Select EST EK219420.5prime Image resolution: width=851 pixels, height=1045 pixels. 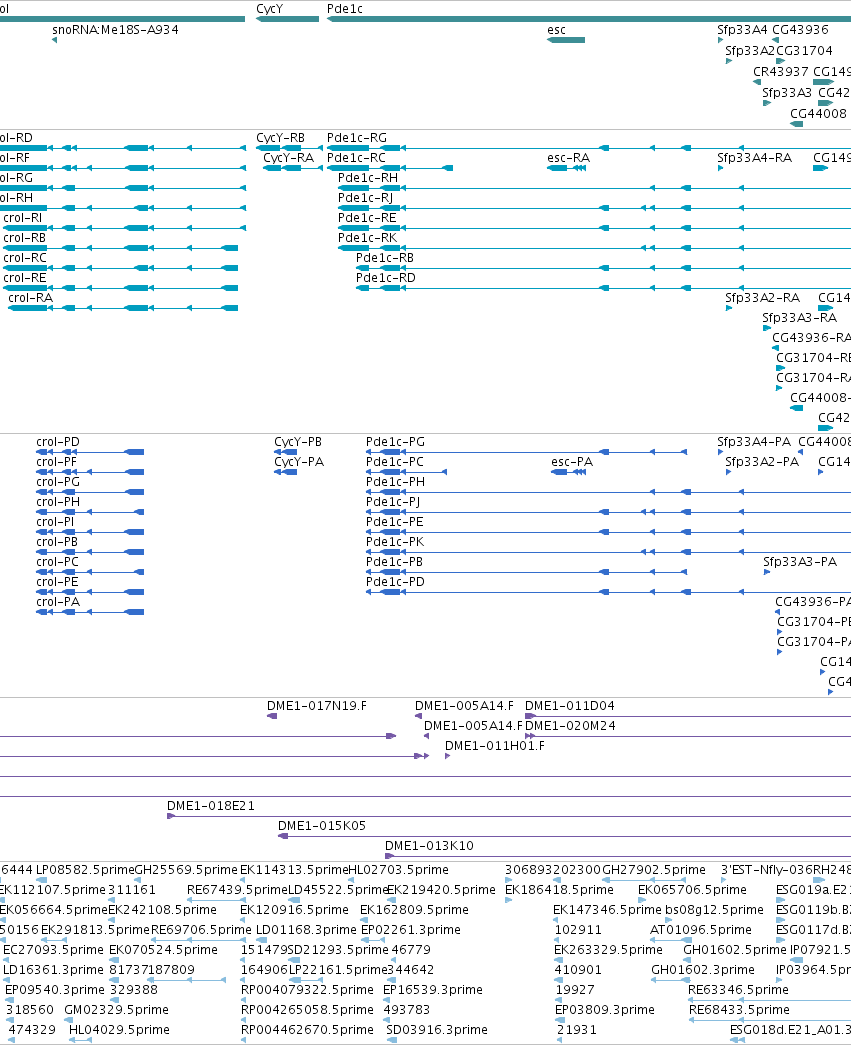(441, 890)
